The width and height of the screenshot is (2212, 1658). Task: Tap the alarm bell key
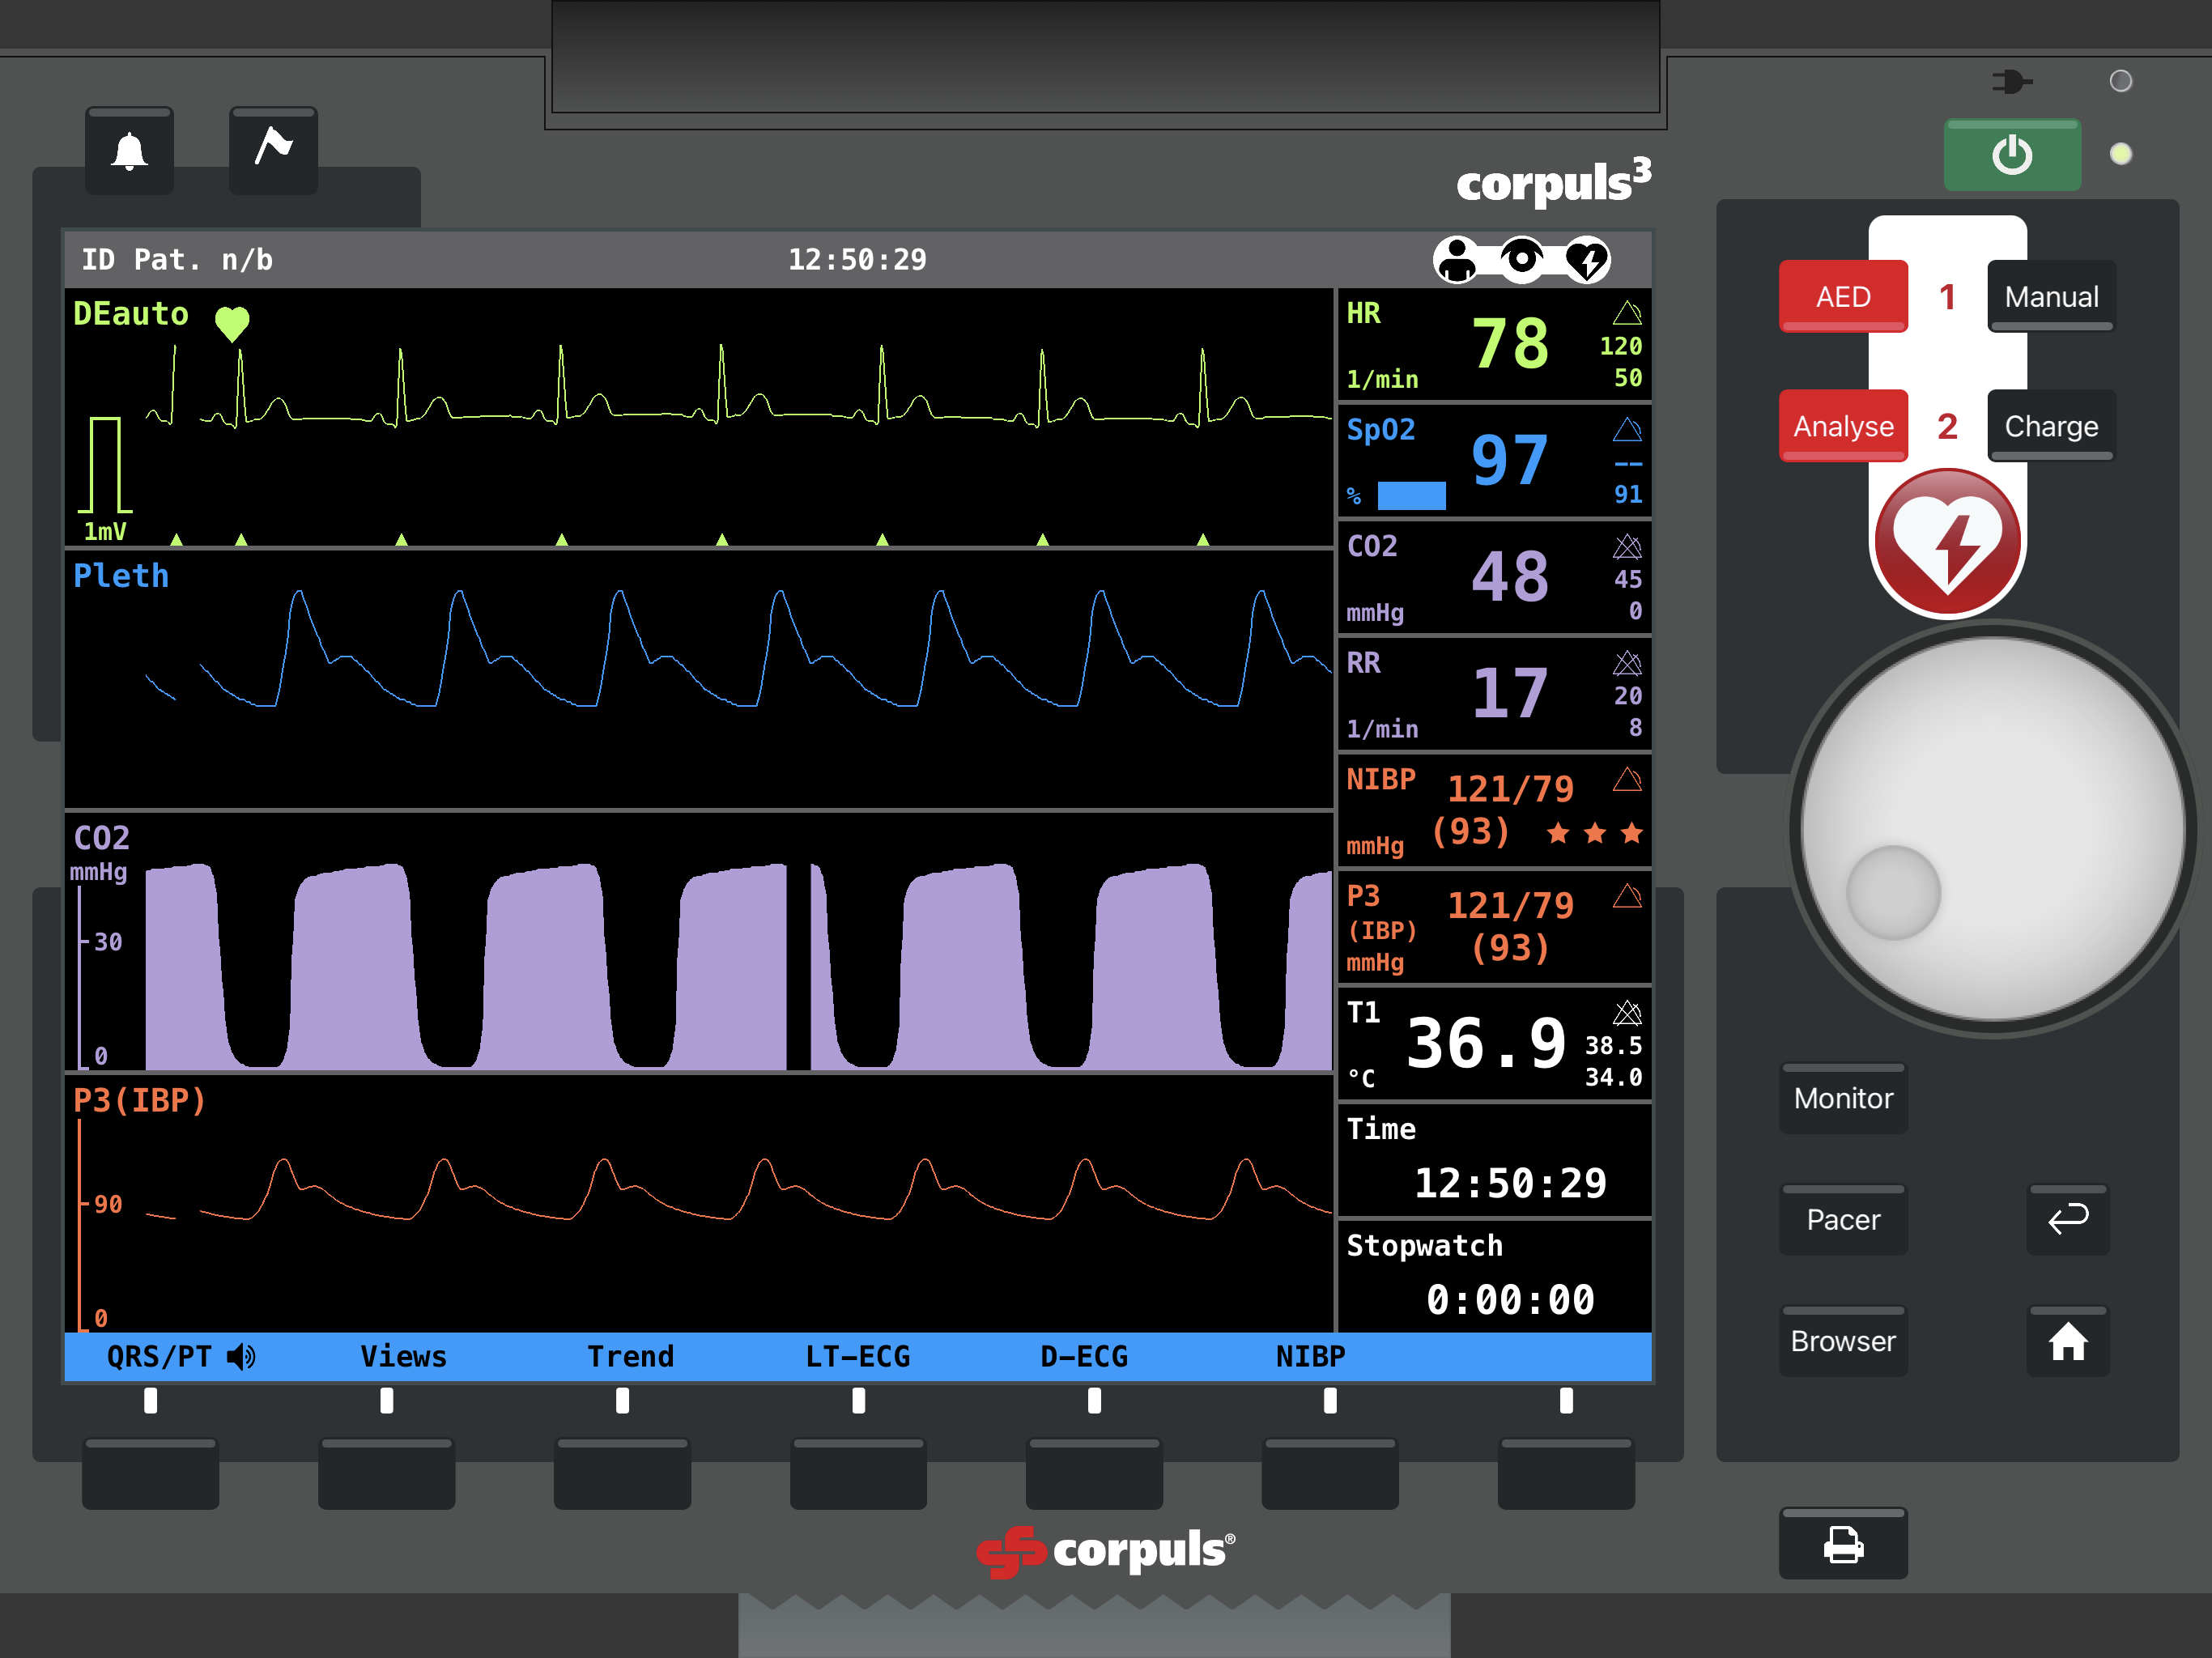129,151
